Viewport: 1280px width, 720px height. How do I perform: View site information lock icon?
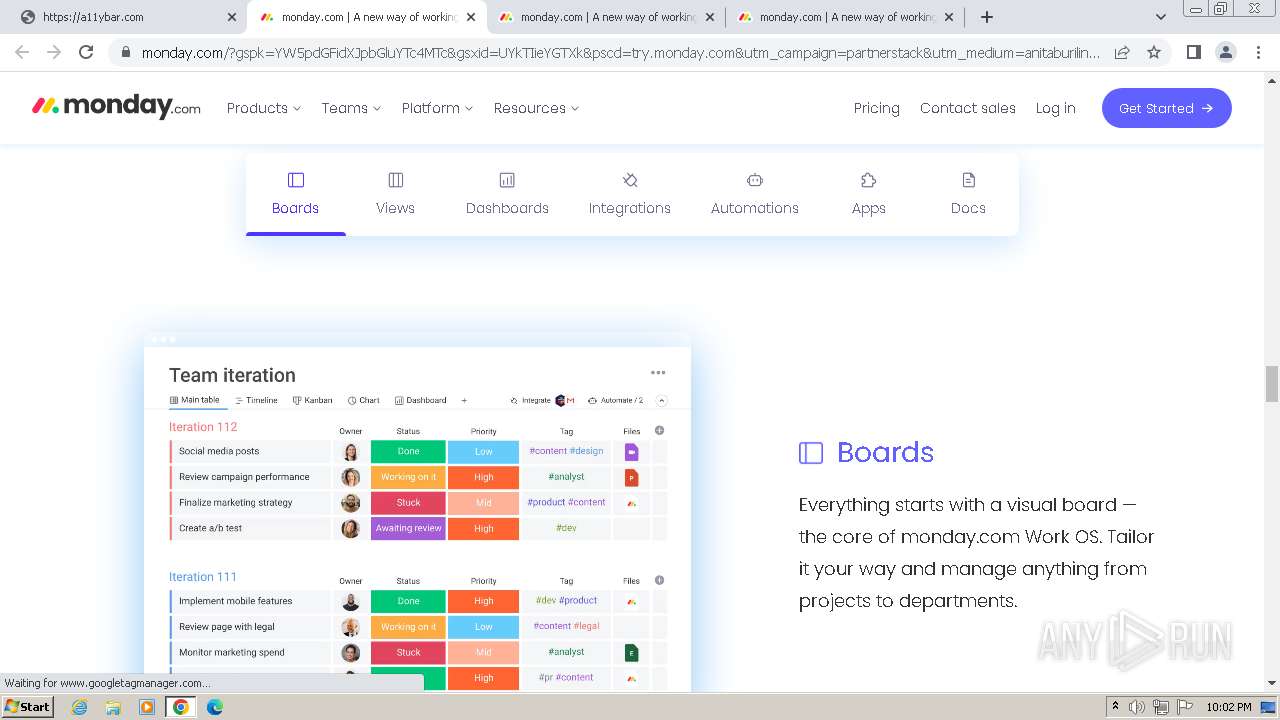pos(125,52)
